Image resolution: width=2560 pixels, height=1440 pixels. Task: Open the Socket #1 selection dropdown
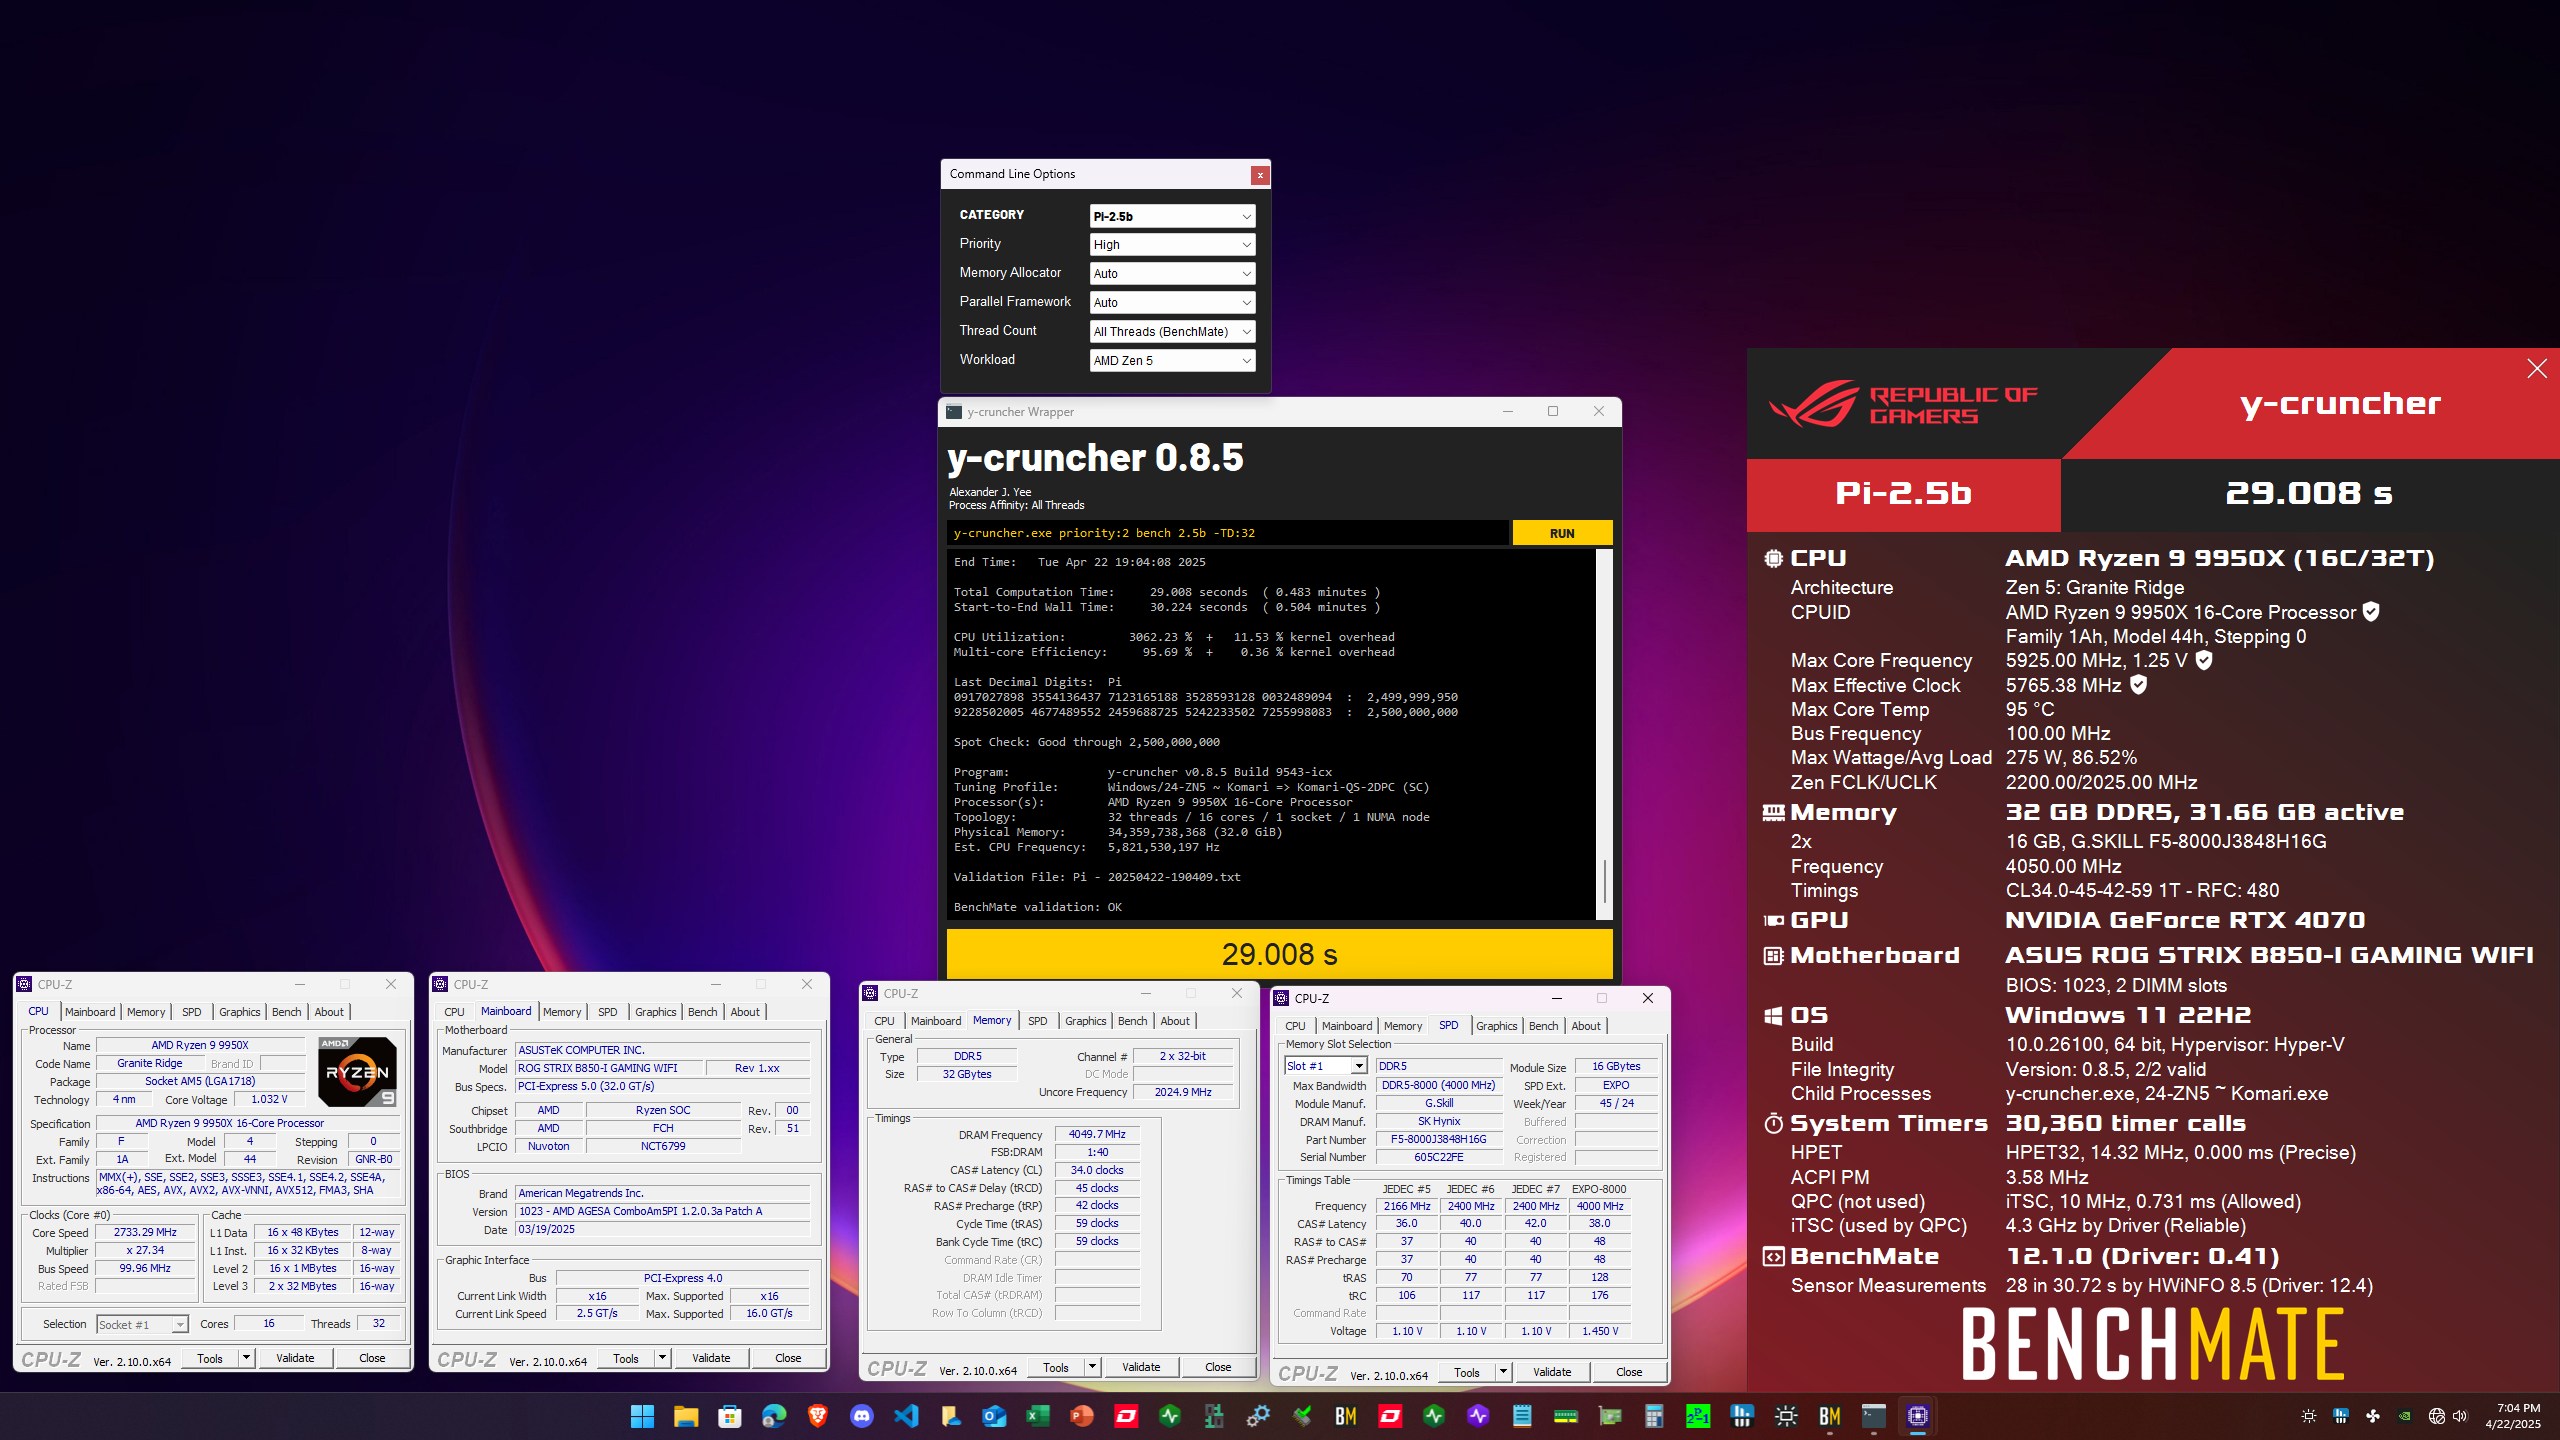tap(142, 1324)
